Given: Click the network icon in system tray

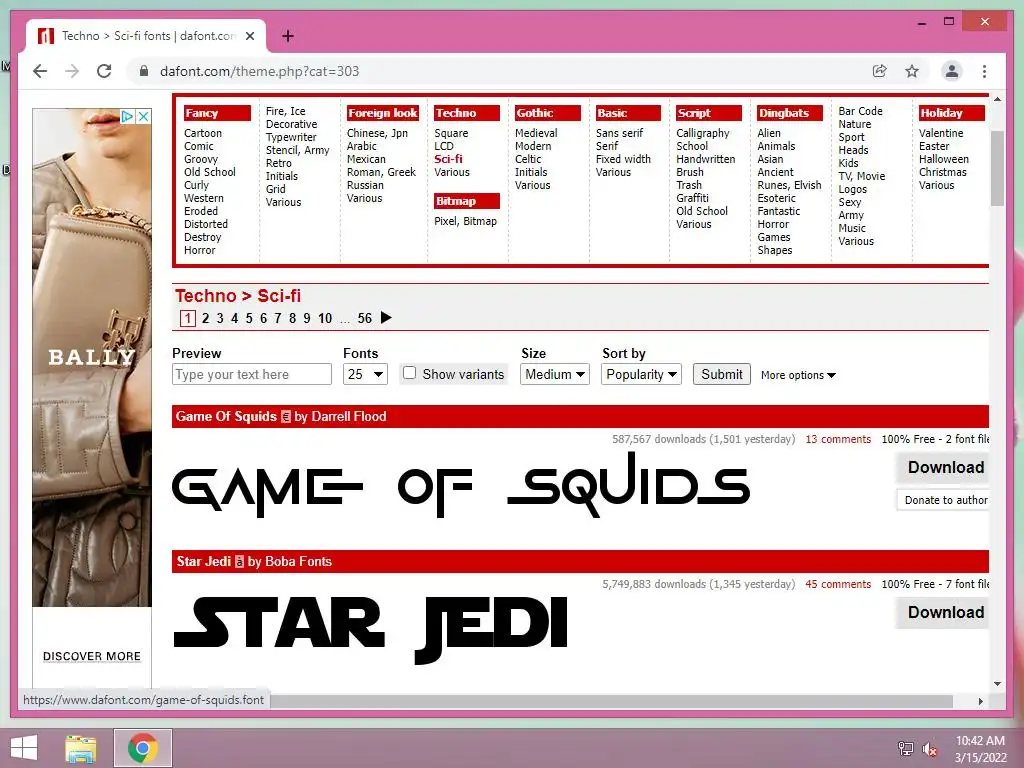Looking at the screenshot, I should click(906, 748).
